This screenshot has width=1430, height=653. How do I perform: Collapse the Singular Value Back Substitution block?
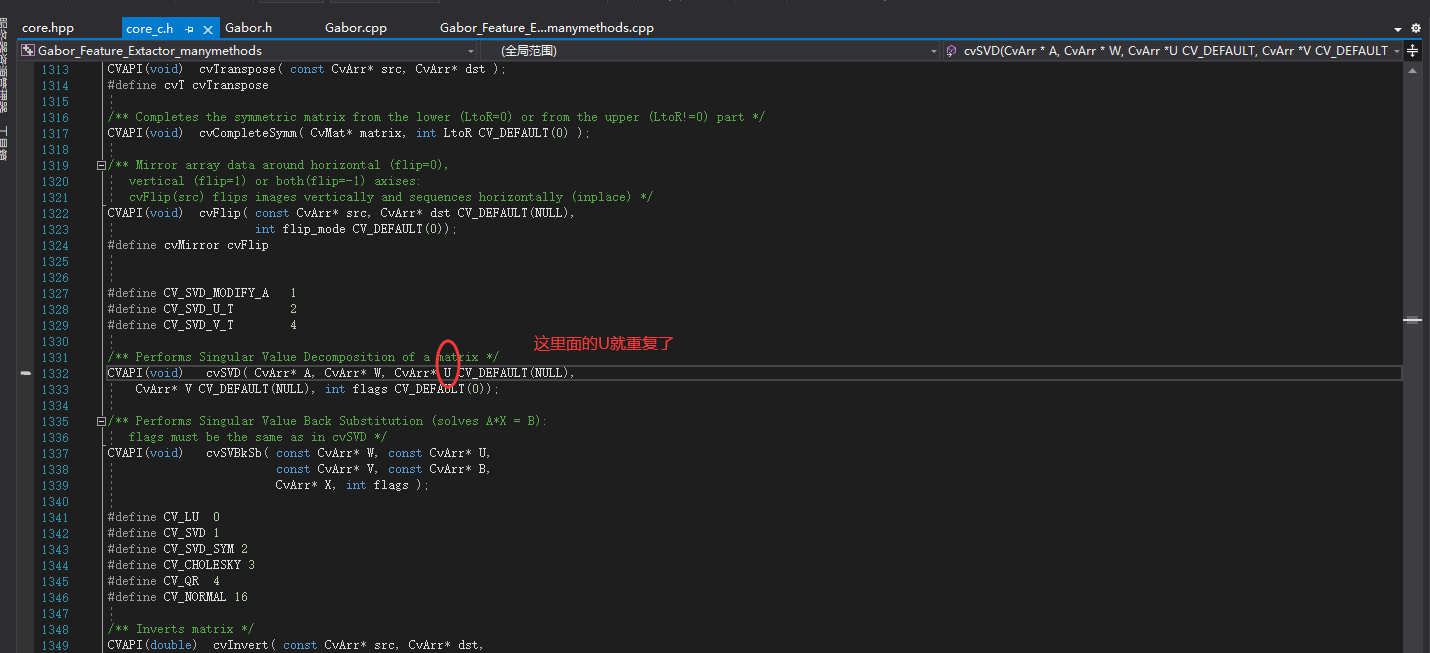100,420
